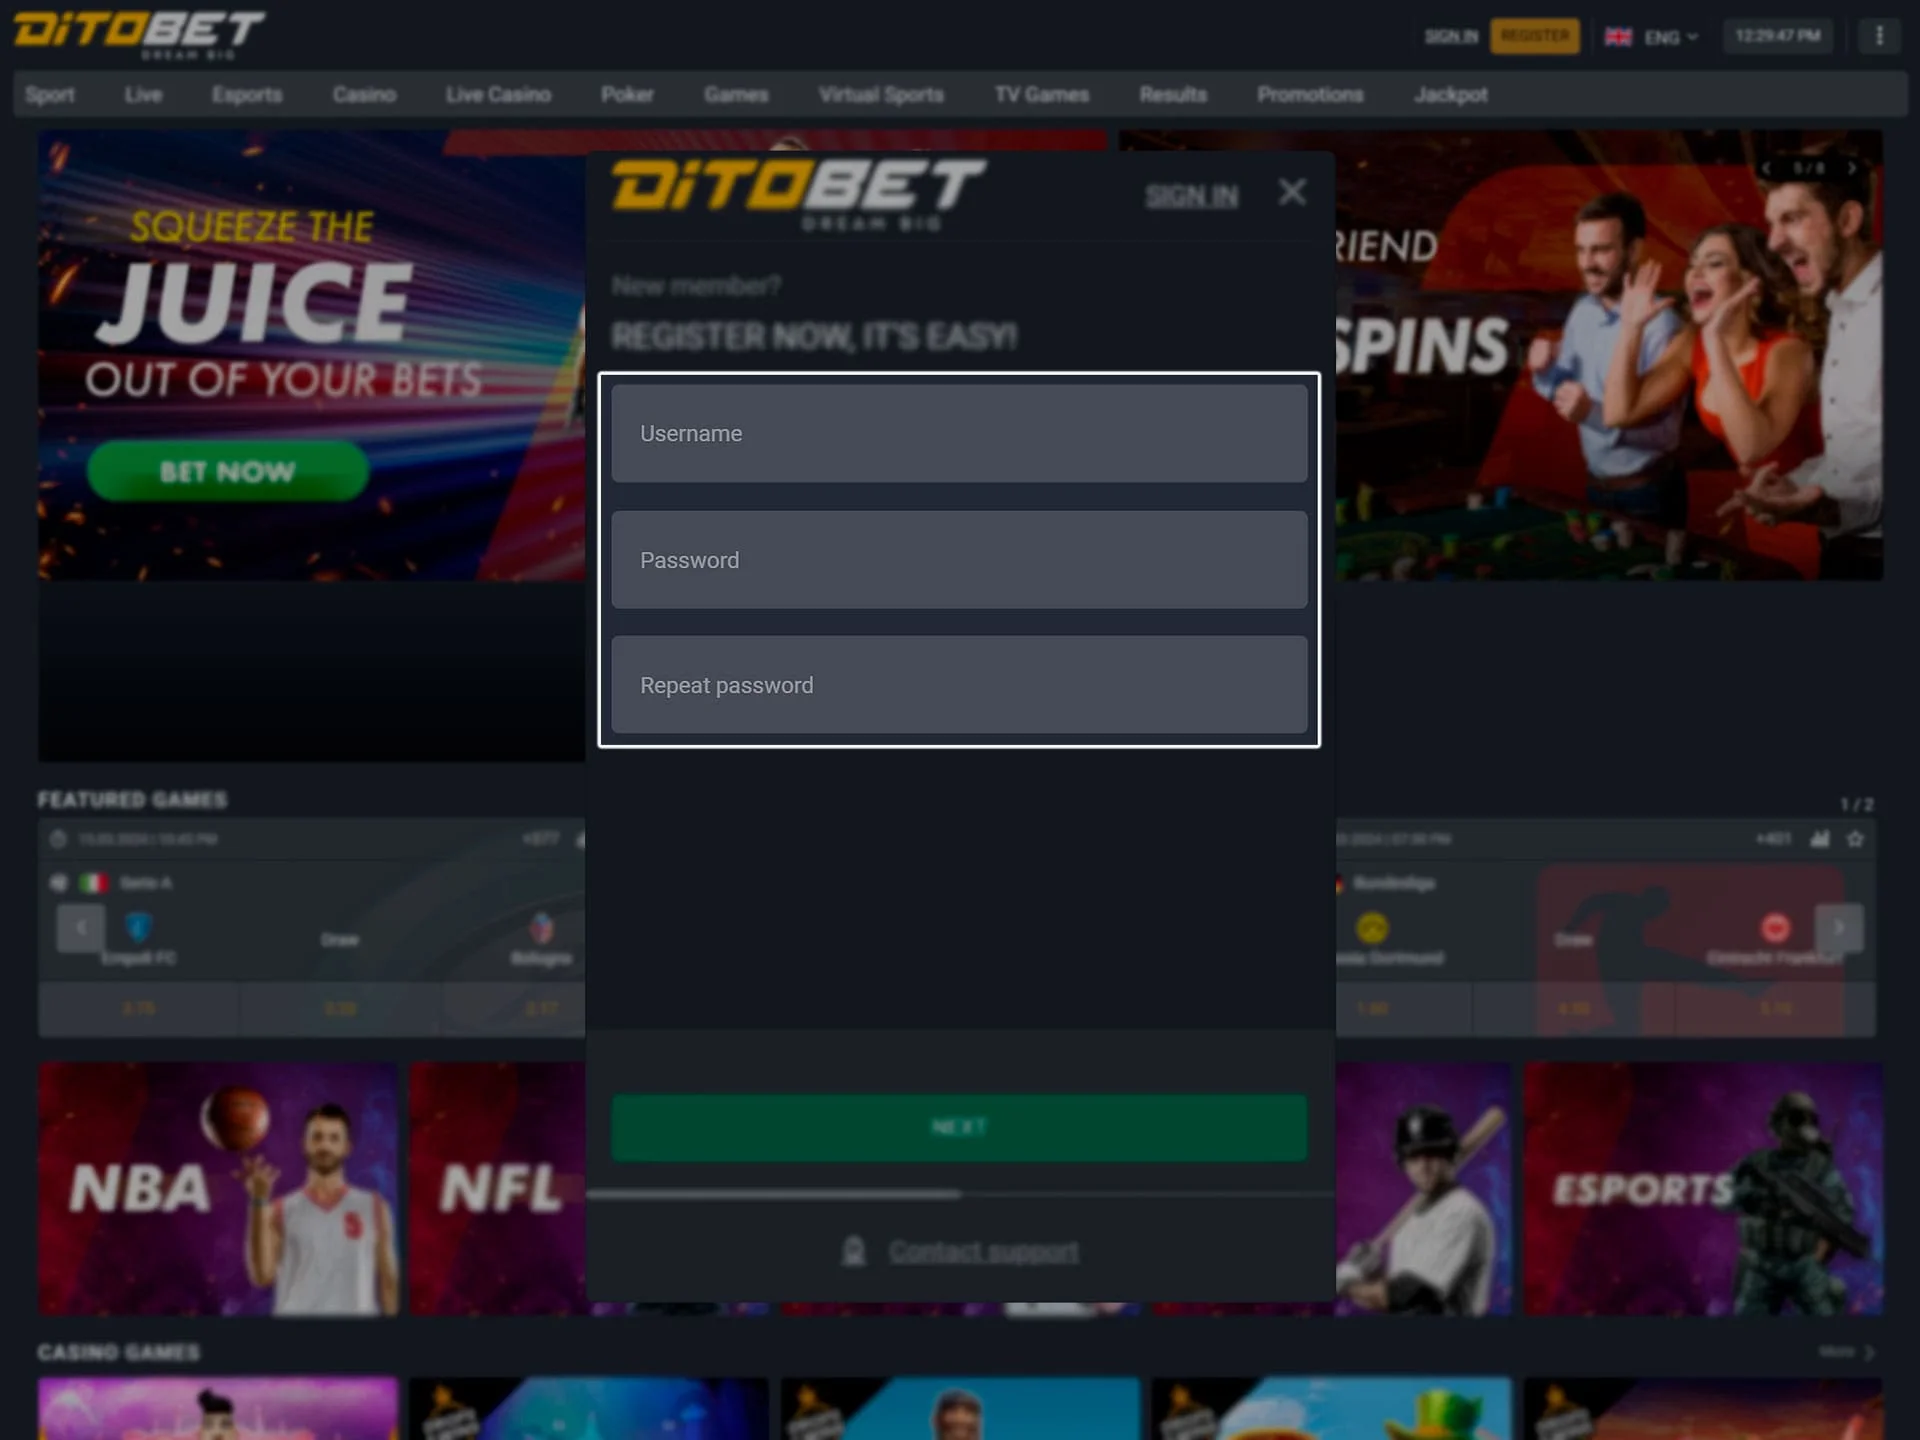
Task: Click the Username input field
Action: click(958, 433)
